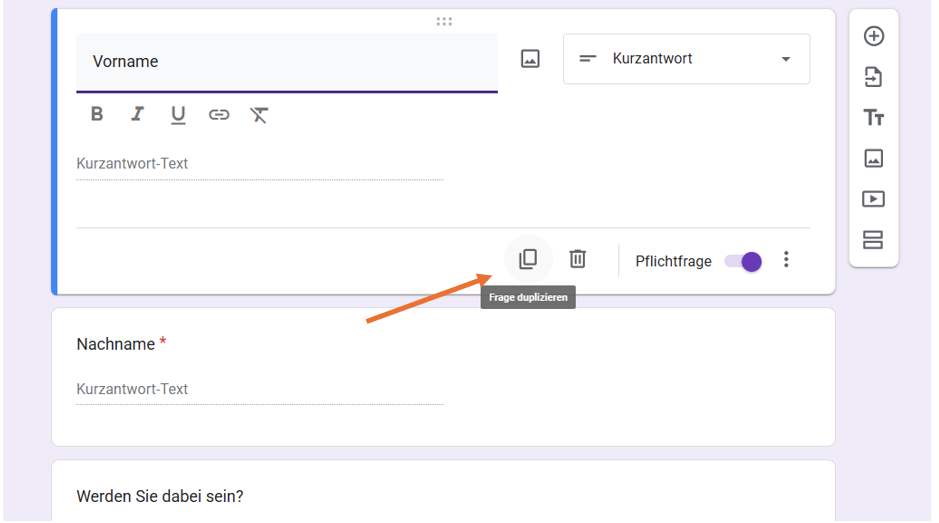Add an image from the sidebar

873,158
